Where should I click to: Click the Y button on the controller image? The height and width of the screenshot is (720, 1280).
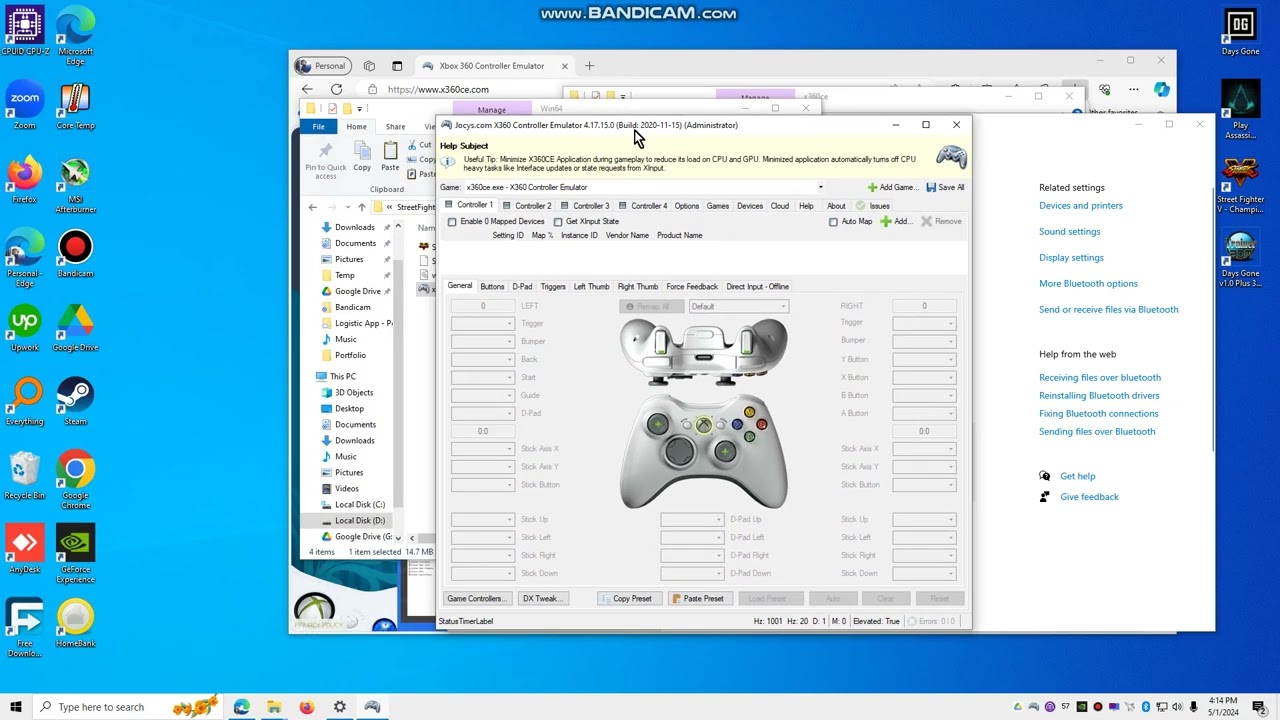coord(749,412)
